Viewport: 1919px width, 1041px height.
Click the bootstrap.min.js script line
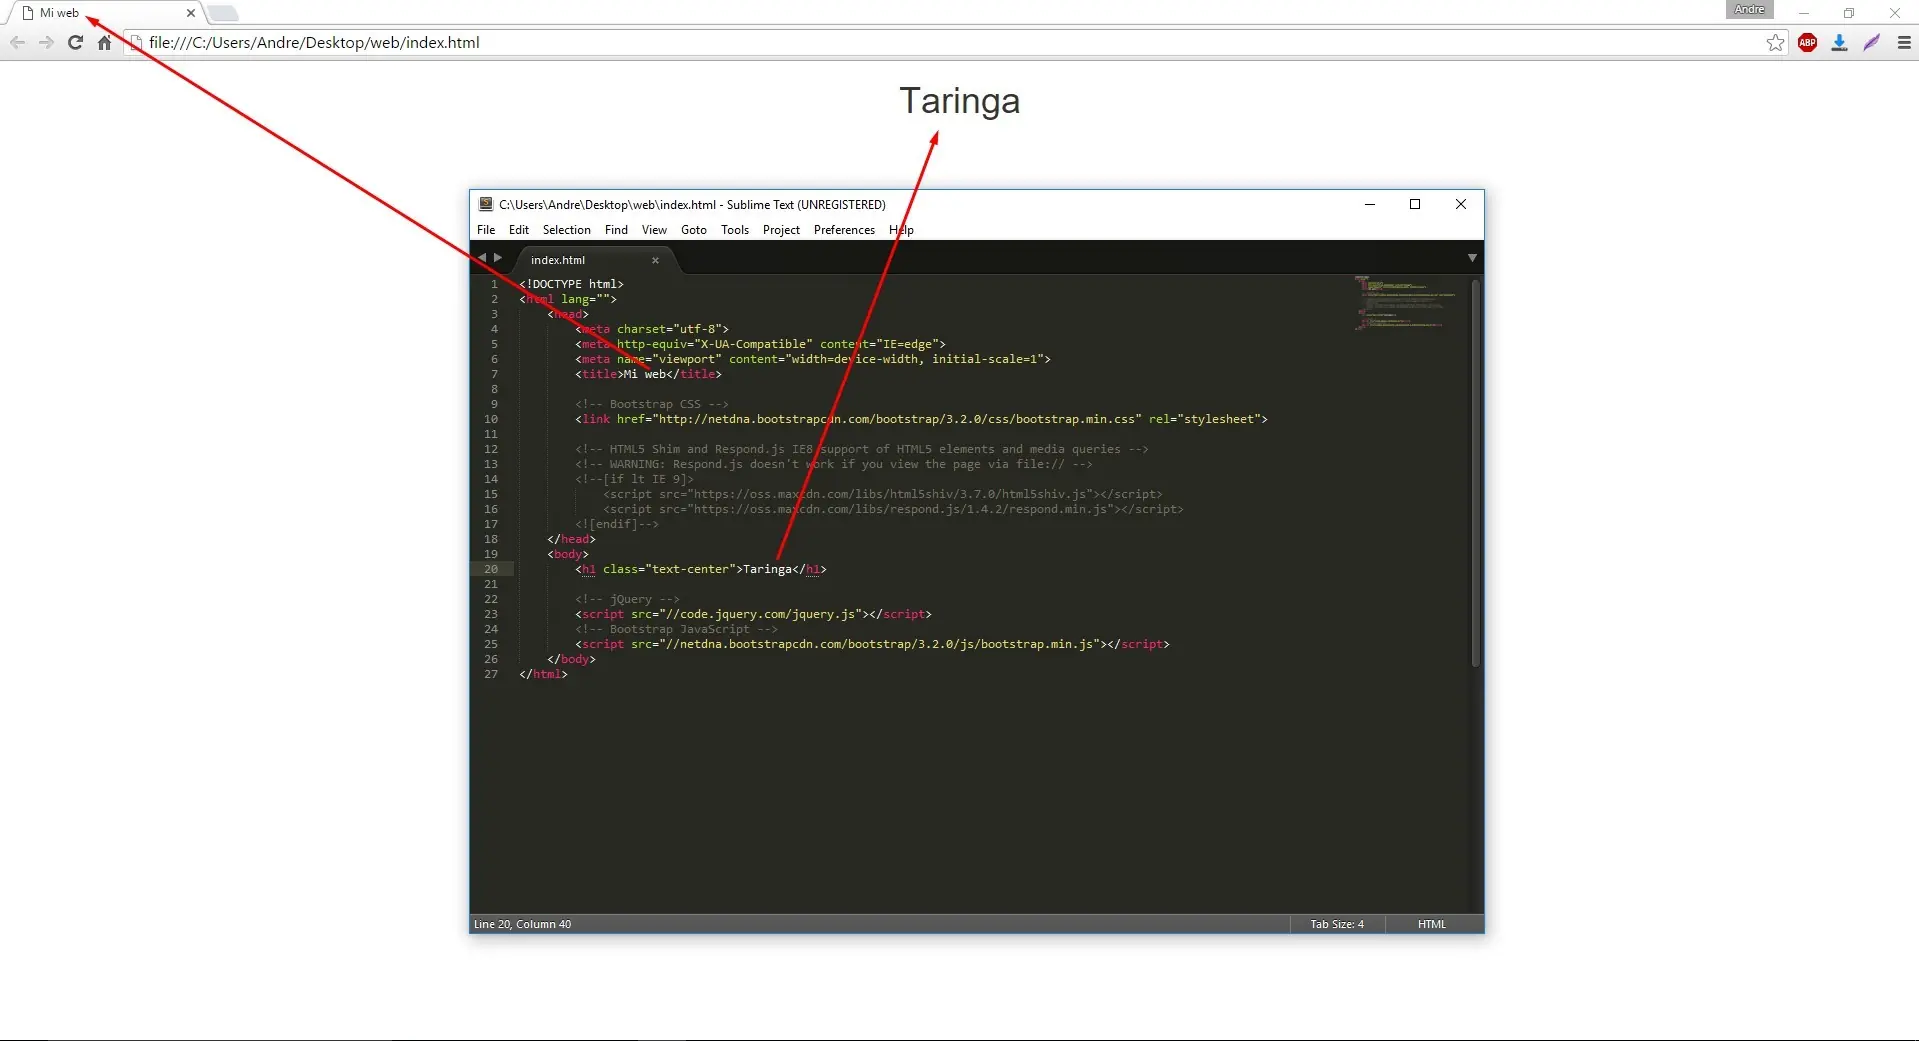point(872,644)
